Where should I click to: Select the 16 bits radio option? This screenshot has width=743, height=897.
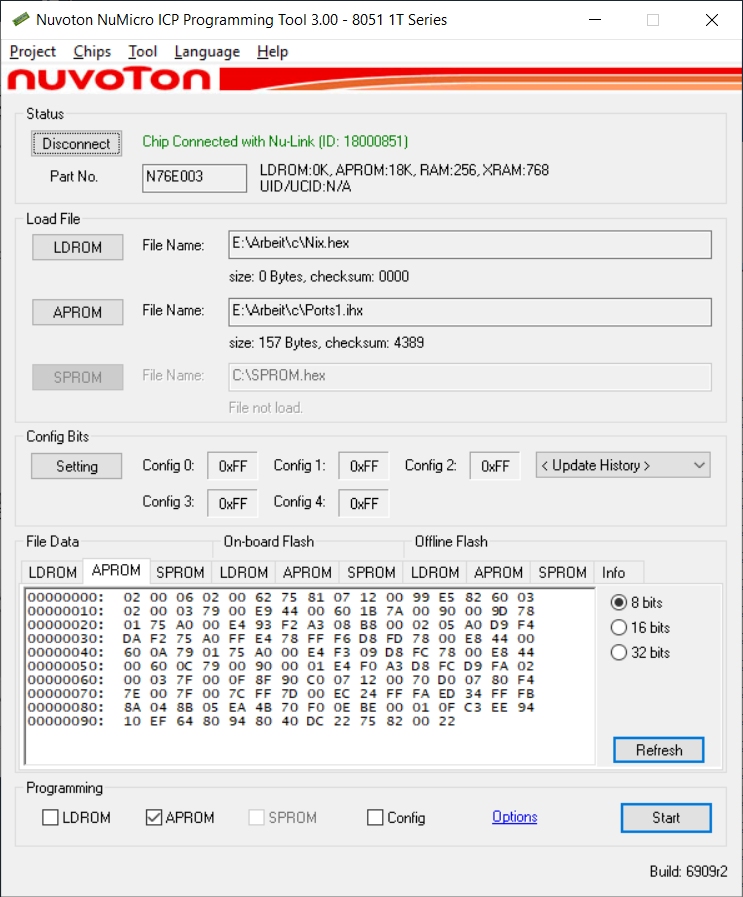[619, 628]
